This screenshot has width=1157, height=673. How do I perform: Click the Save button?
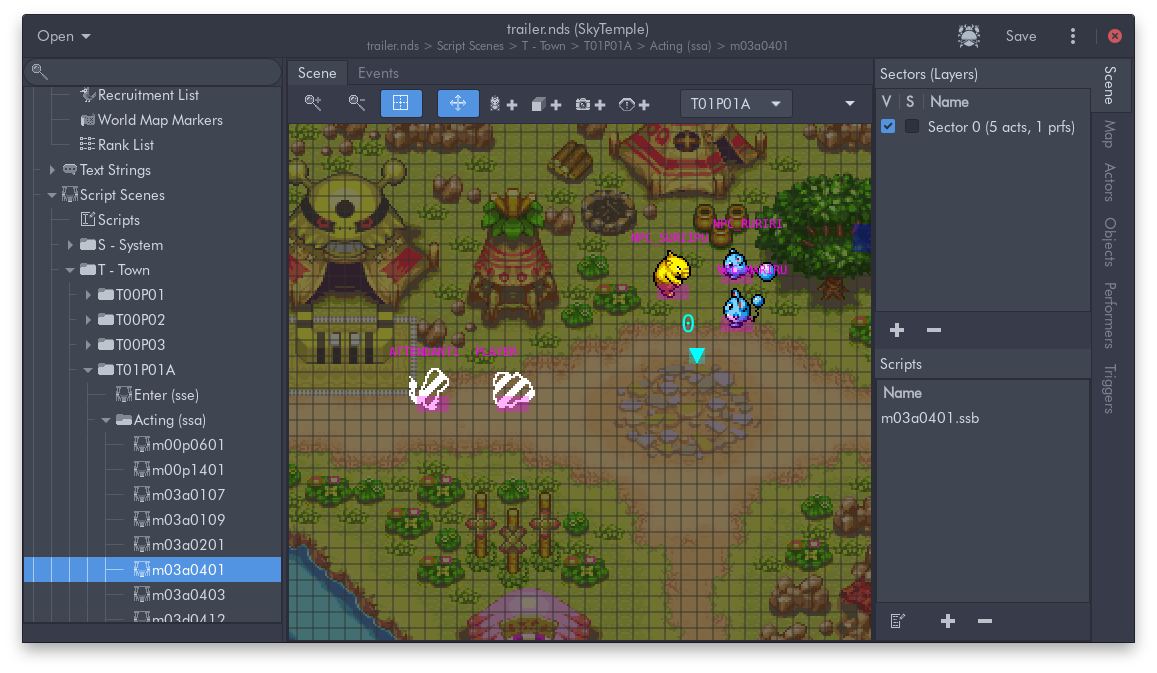1020,36
